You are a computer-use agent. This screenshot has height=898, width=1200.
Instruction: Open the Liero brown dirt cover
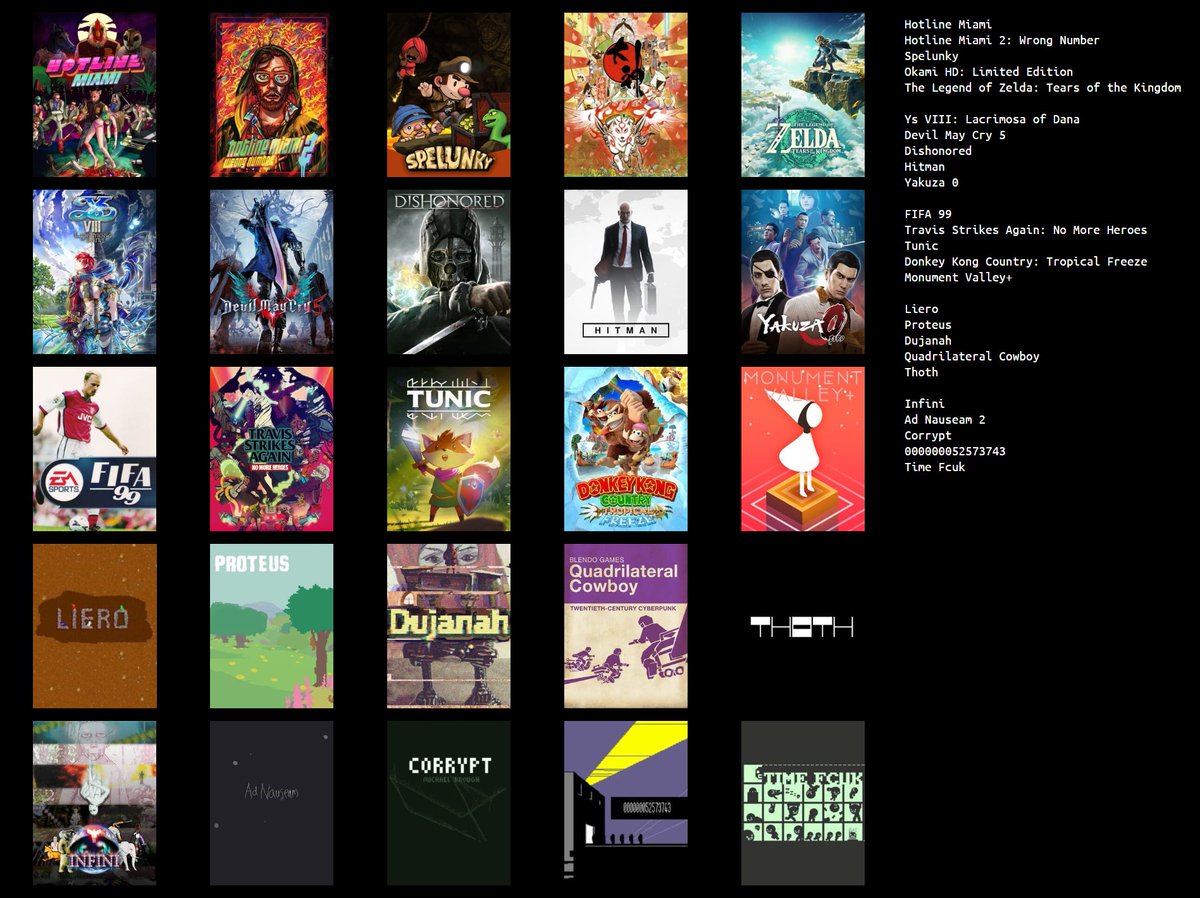click(x=94, y=626)
